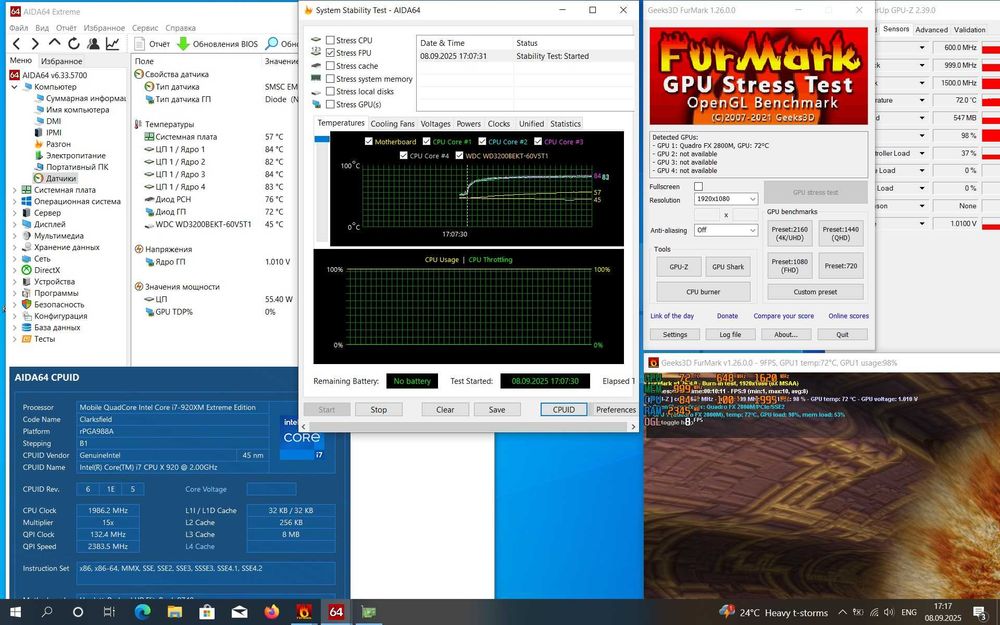1000x625 pixels.
Task: Toggle the CPU Core #4 graph checkbox
Action: tap(403, 156)
